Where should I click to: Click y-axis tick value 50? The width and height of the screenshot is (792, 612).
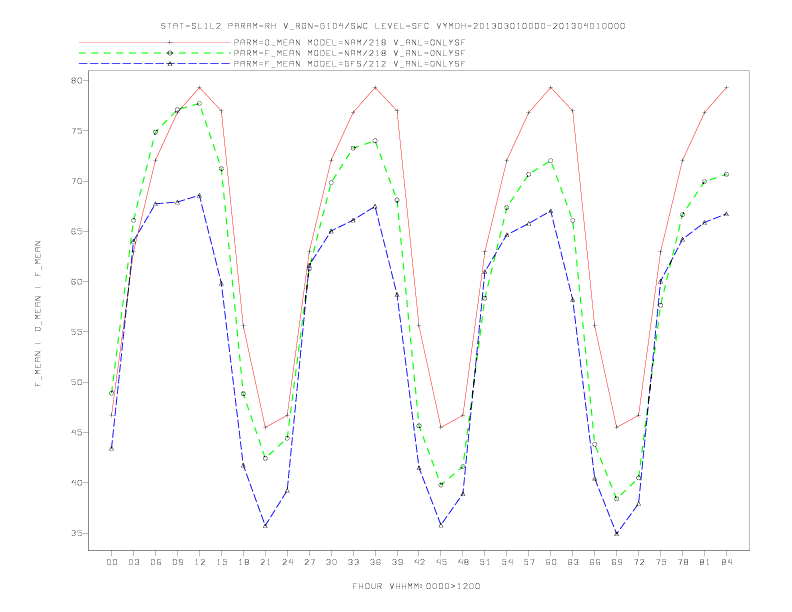pyautogui.click(x=76, y=382)
